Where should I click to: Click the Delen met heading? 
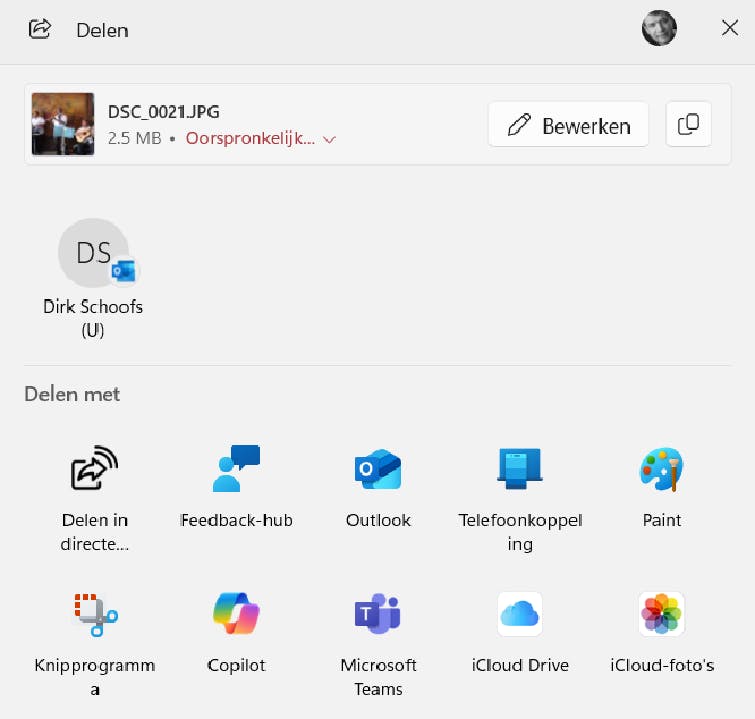click(72, 394)
